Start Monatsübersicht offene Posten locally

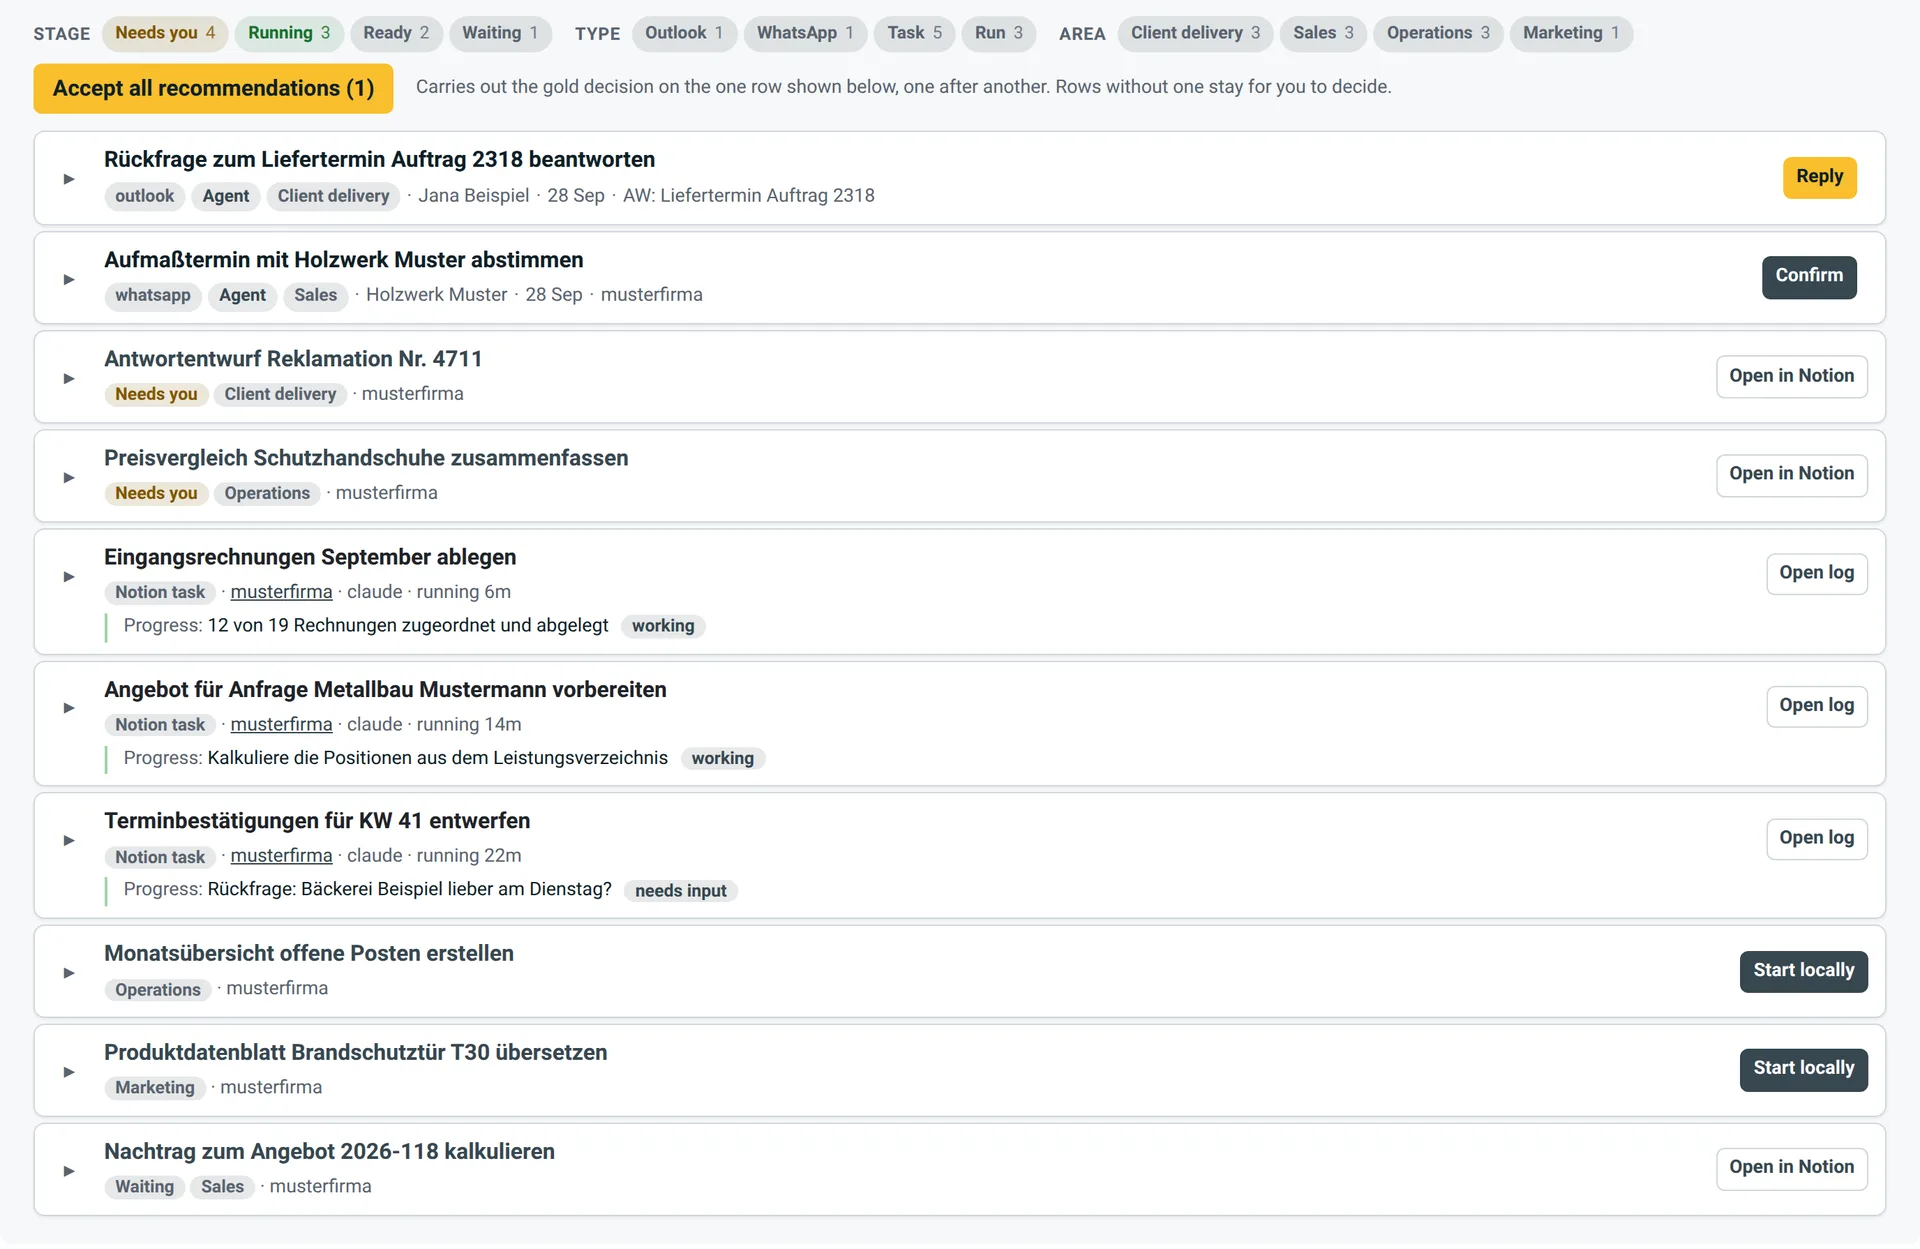(x=1803, y=971)
